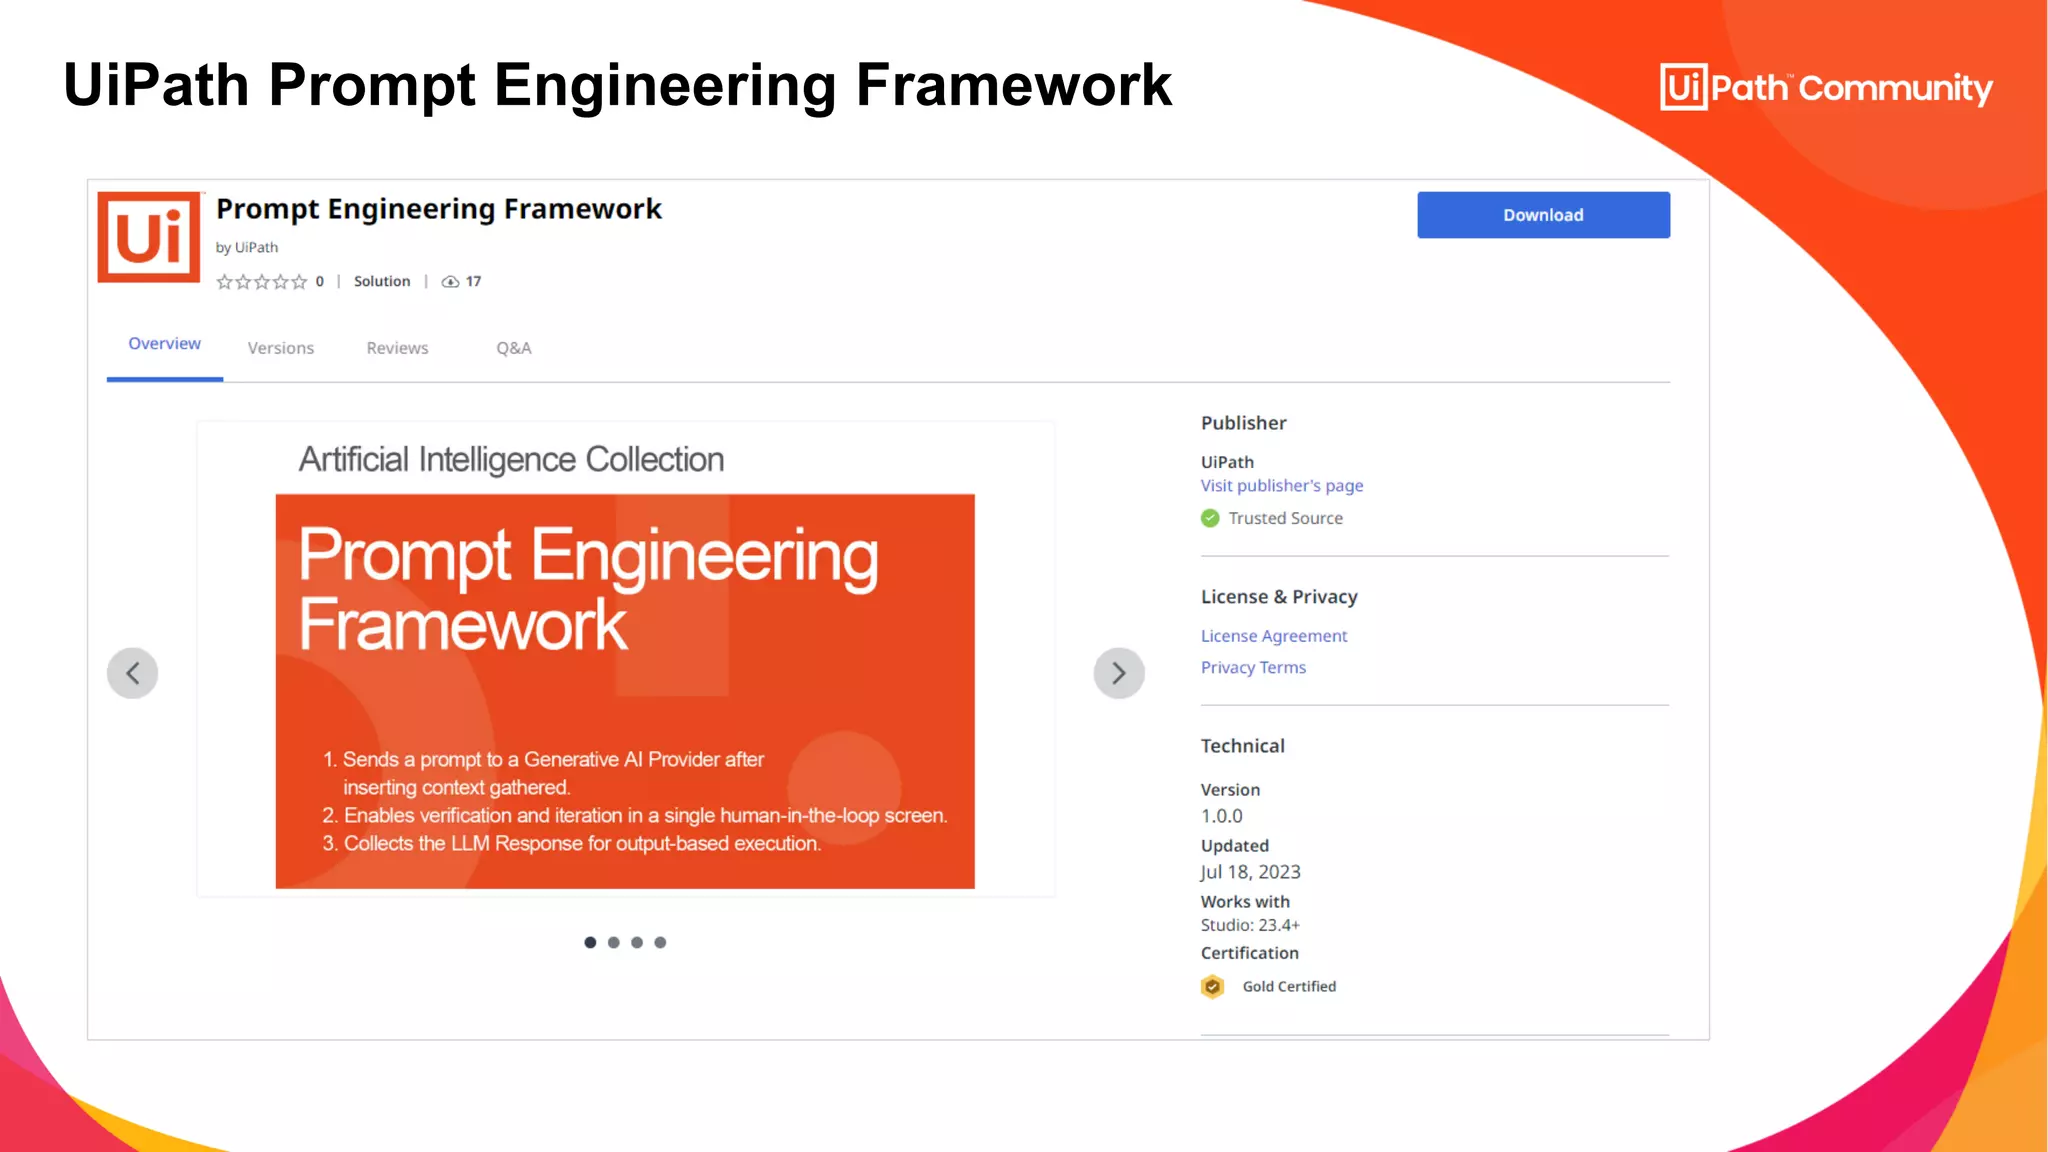Click the 'Studio: 23.4+' compatibility text
Viewport: 2048px width, 1152px height.
pos(1250,925)
